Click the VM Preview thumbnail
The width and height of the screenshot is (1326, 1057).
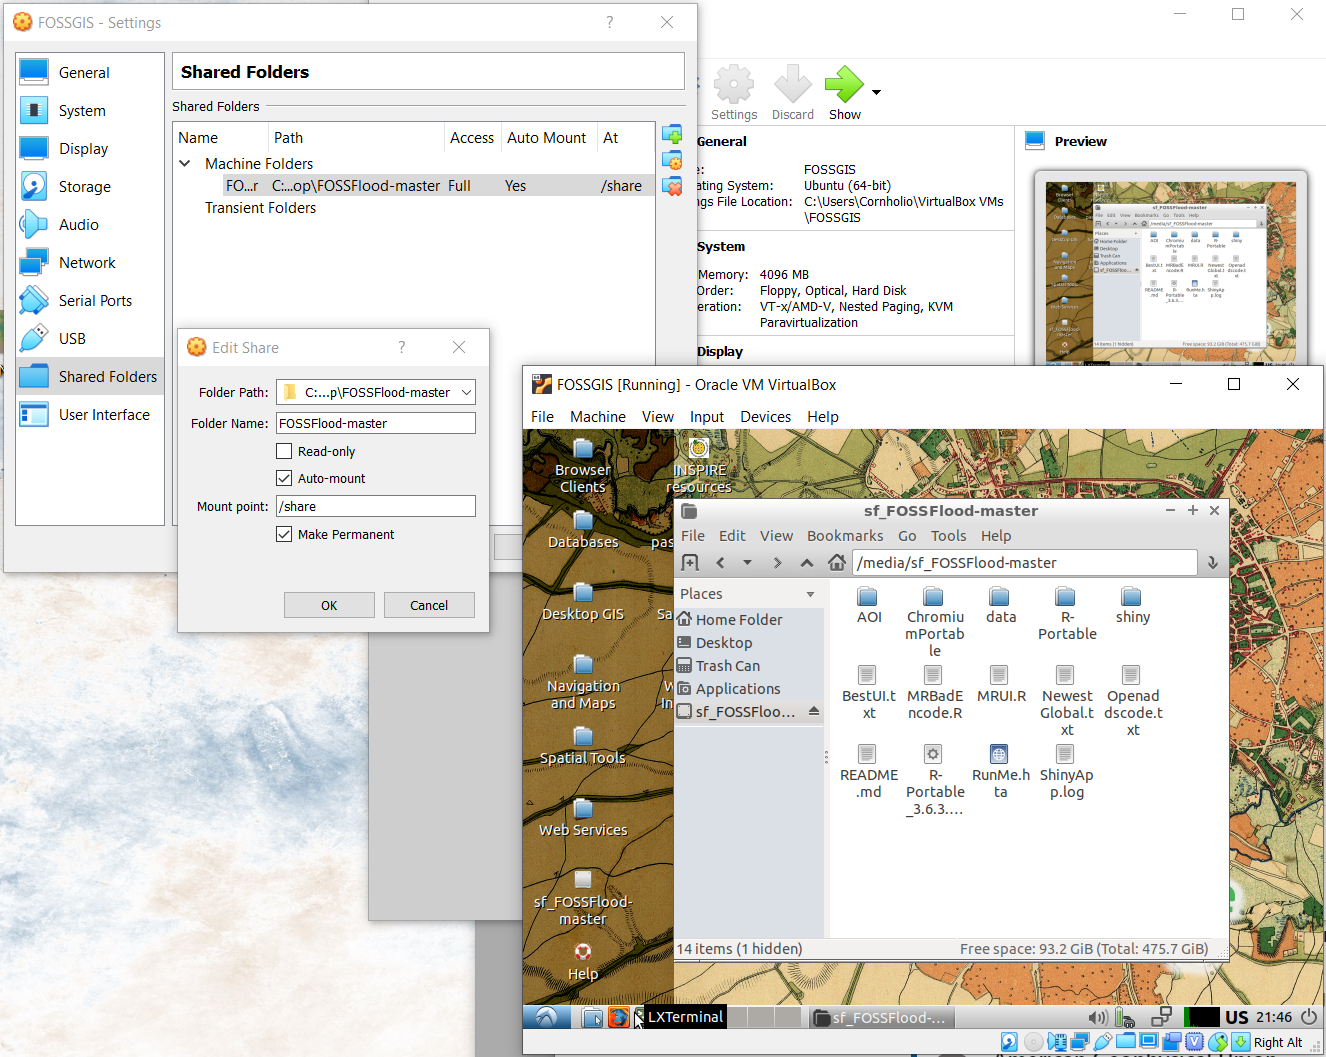tap(1170, 271)
